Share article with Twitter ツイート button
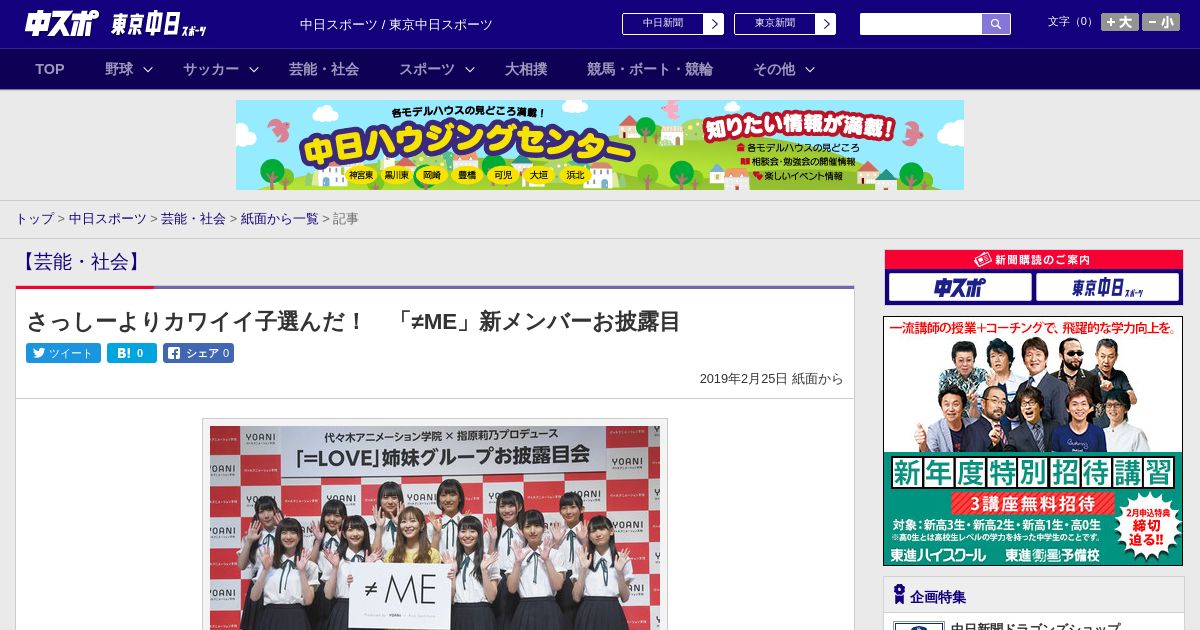Viewport: 1200px width, 630px height. 63,353
